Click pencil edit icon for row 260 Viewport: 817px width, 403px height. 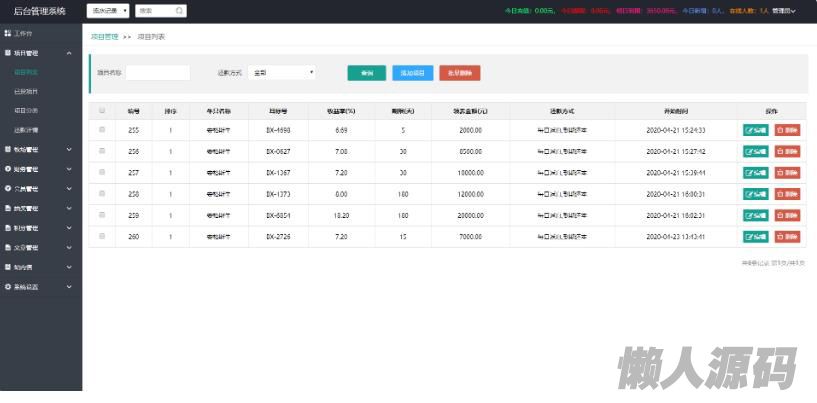click(750, 237)
